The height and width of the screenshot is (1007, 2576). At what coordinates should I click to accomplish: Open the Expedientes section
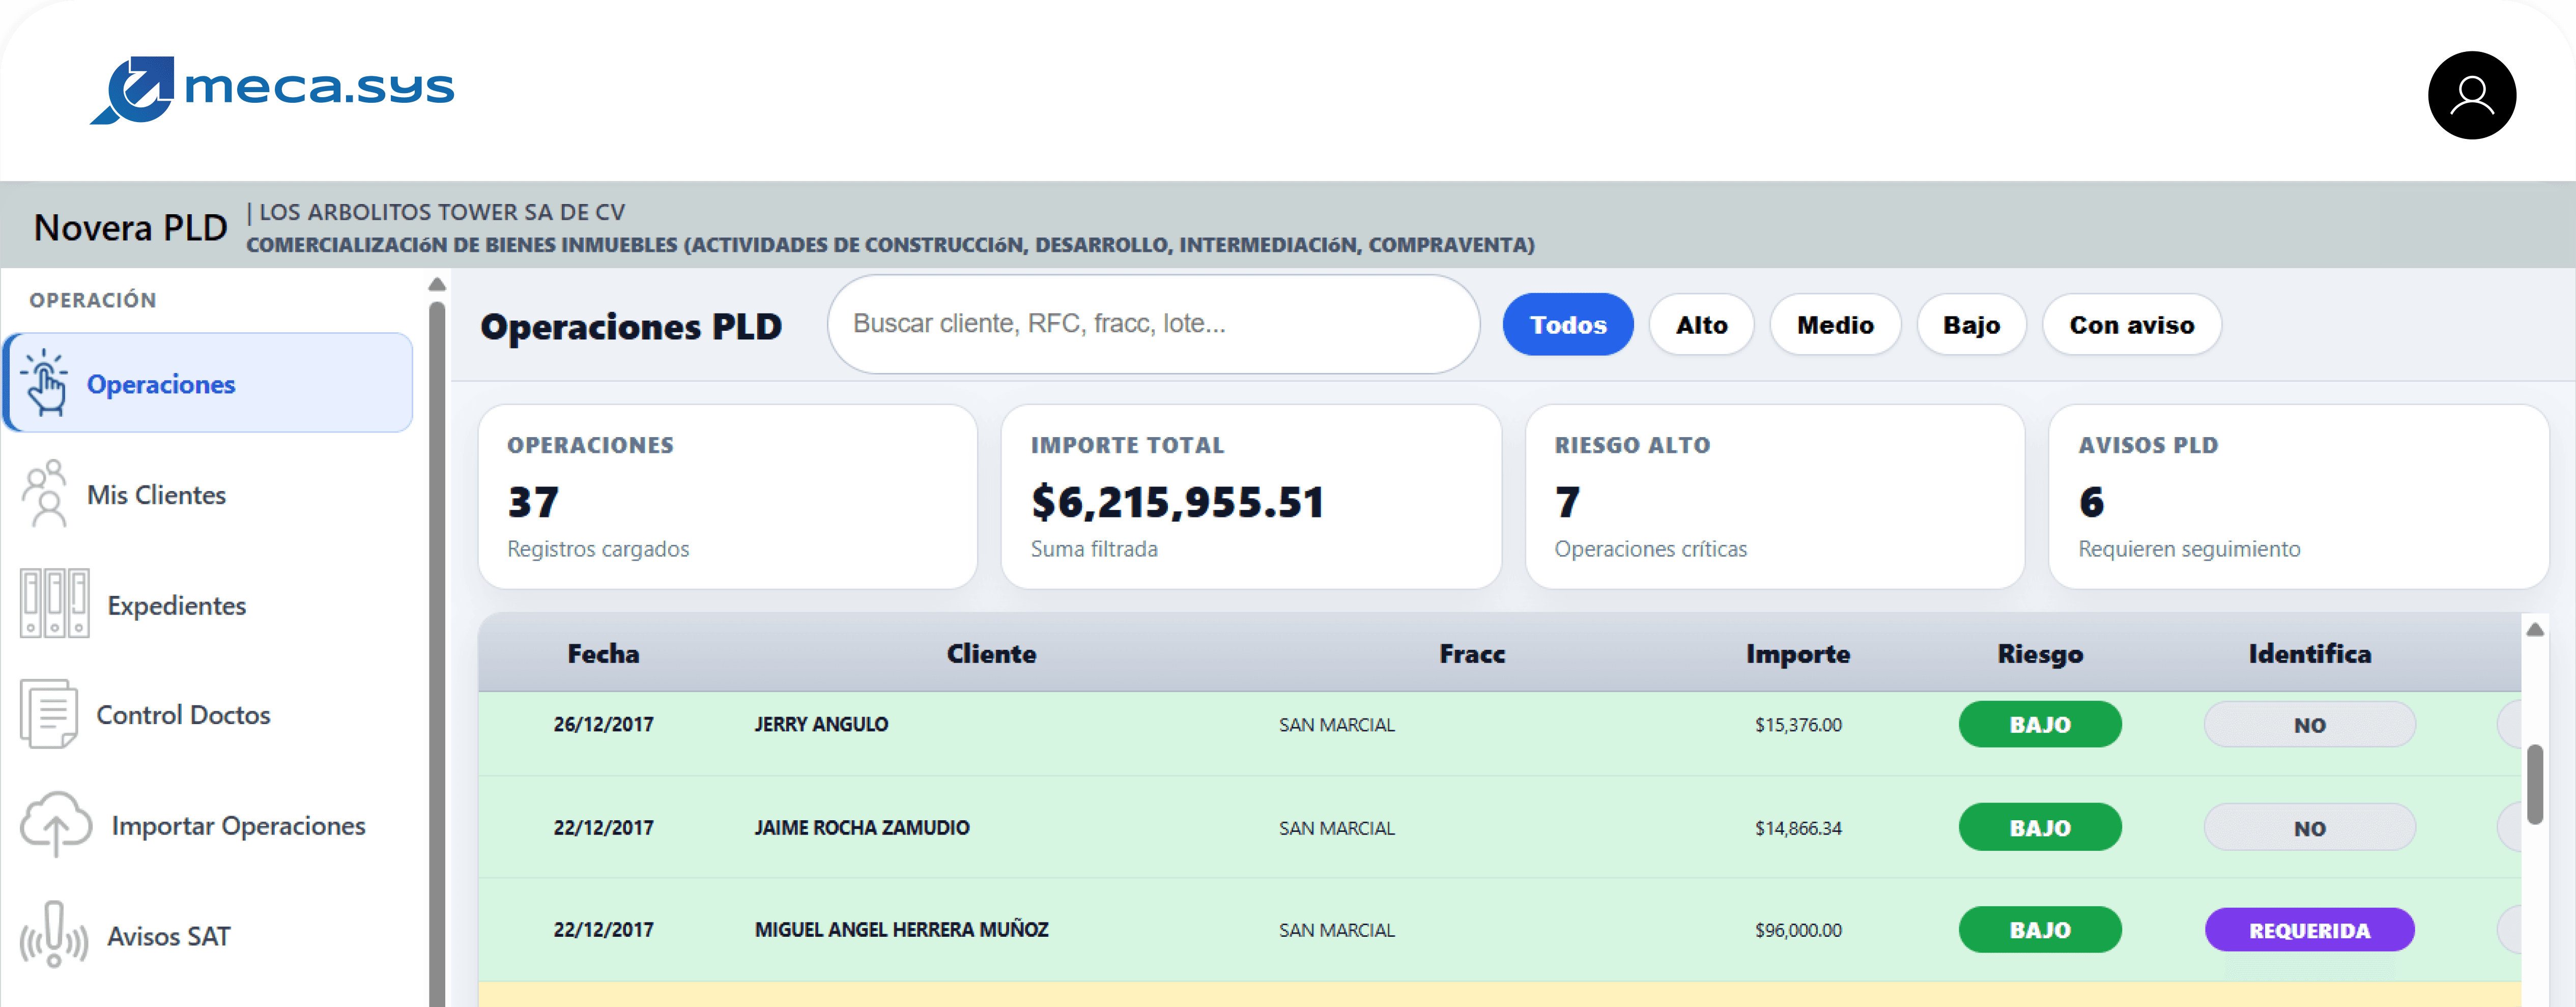[176, 605]
